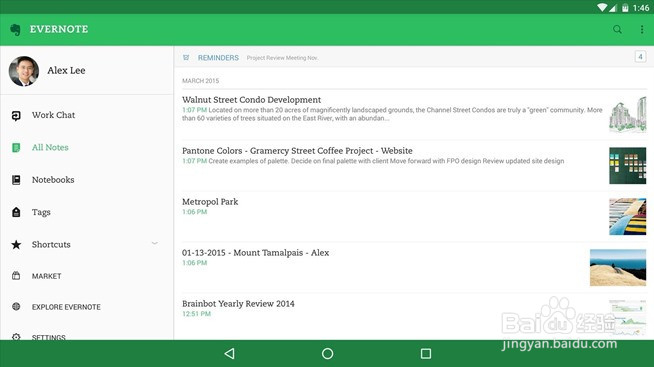
Task: Open the REMINDERS header link
Action: (218, 58)
